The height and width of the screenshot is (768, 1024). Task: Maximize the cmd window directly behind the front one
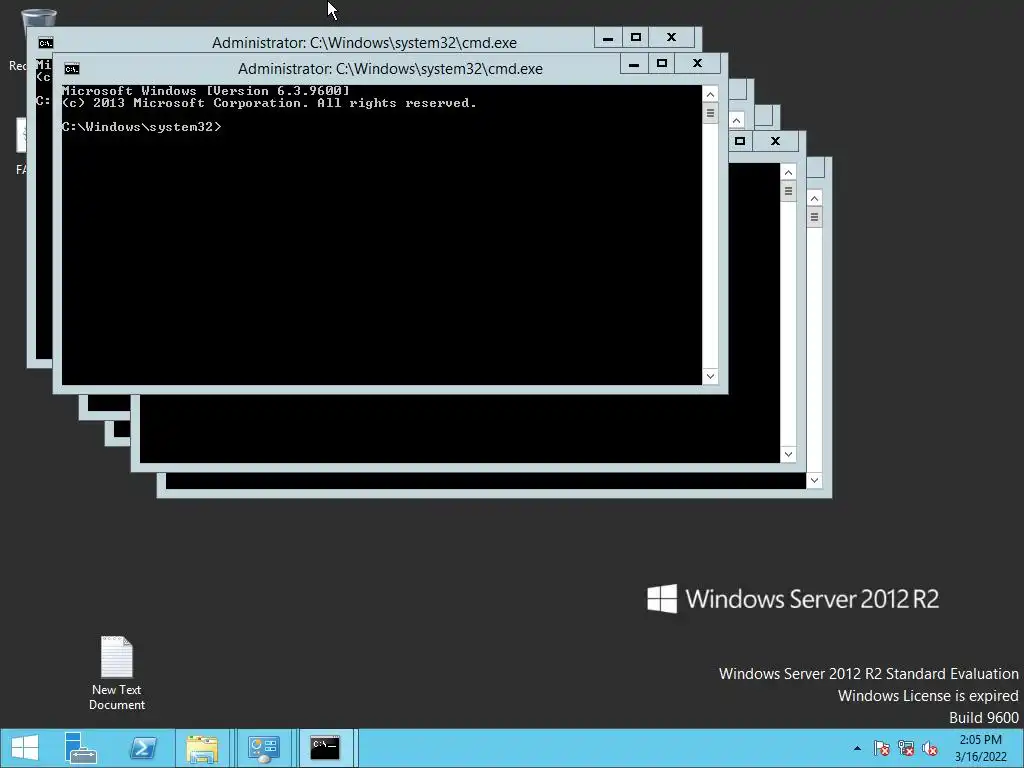[x=635, y=37]
